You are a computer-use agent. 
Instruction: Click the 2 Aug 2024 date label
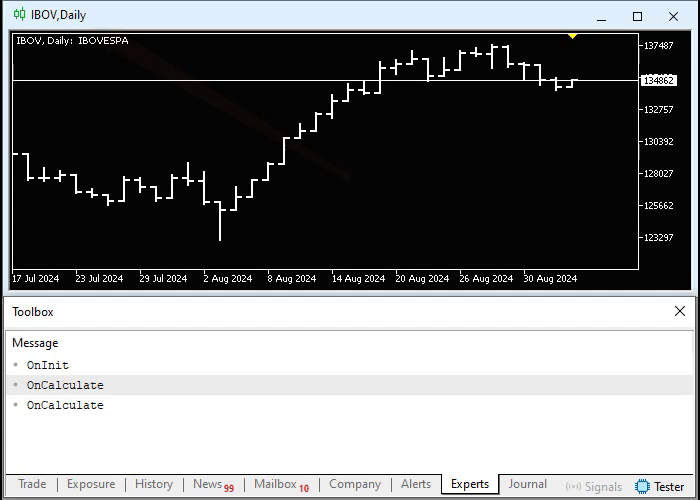click(x=228, y=279)
